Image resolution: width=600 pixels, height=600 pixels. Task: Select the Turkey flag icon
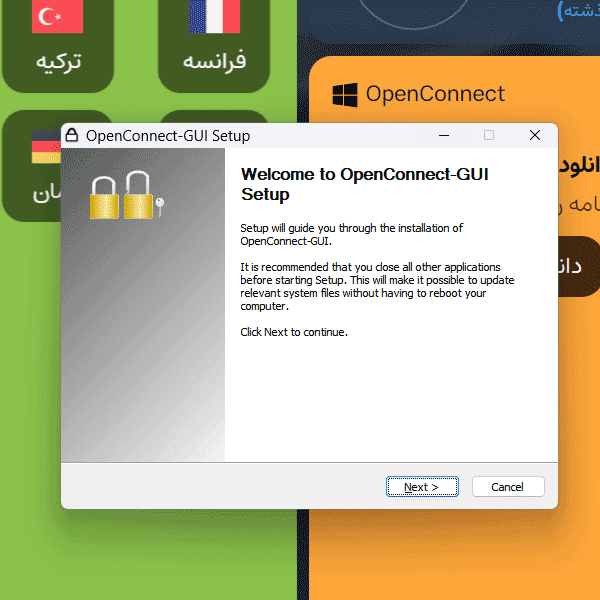click(57, 16)
